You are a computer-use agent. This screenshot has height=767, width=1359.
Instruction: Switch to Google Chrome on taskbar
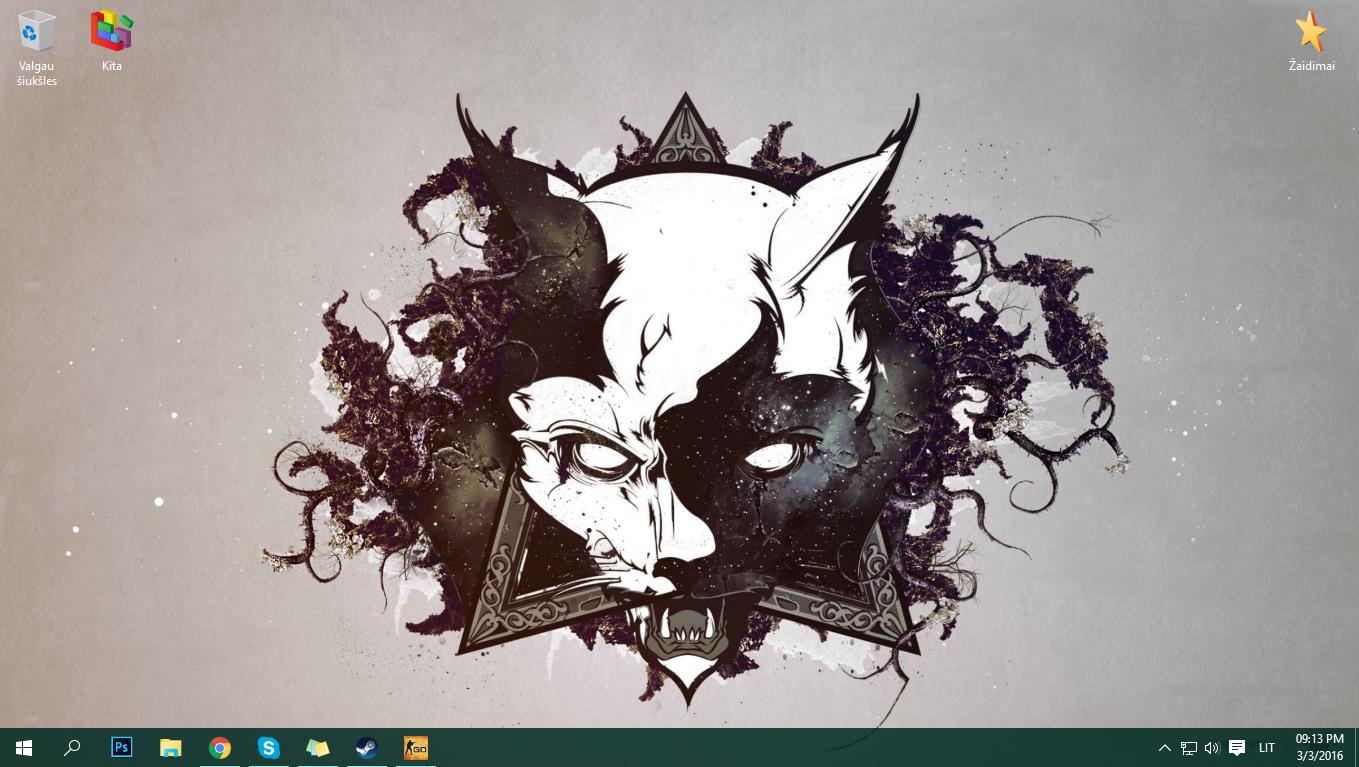pyautogui.click(x=220, y=747)
